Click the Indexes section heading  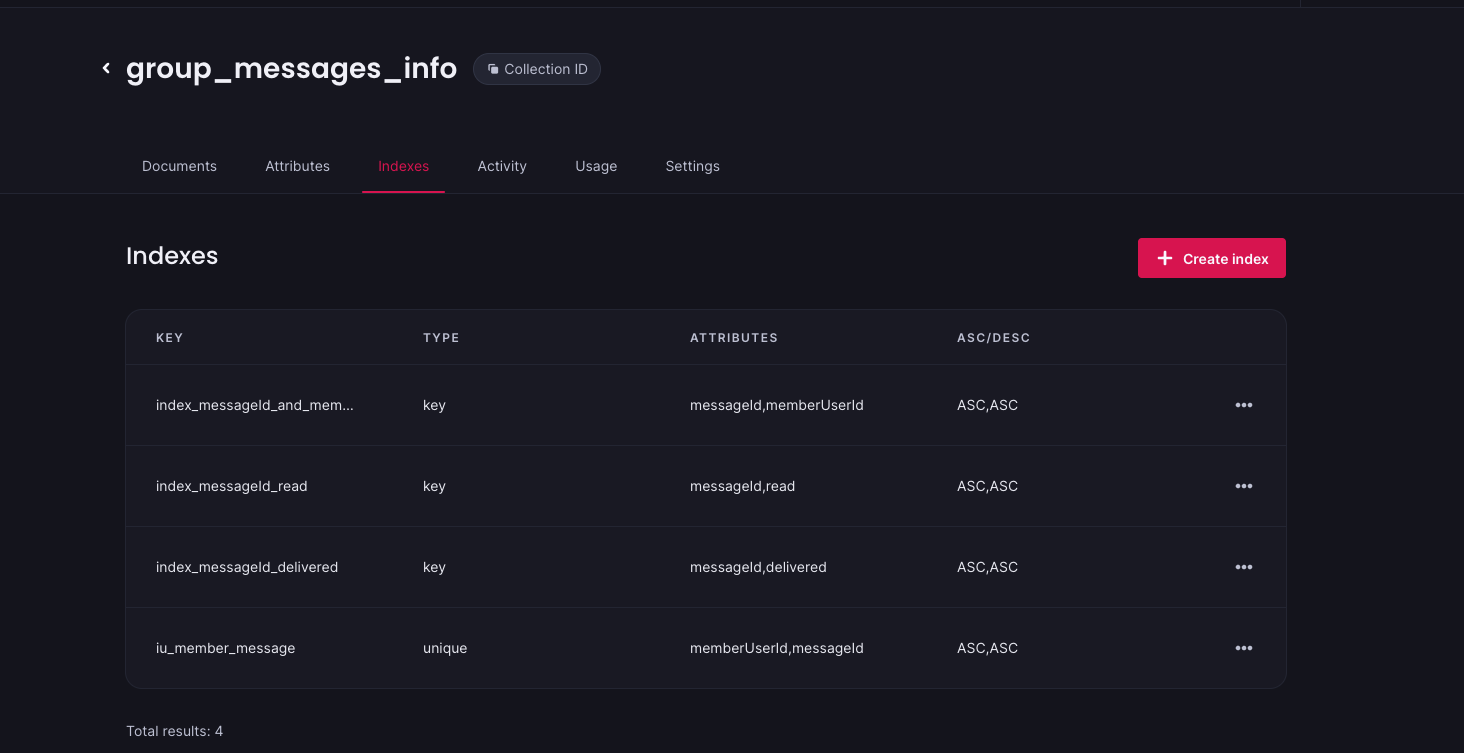click(x=172, y=256)
